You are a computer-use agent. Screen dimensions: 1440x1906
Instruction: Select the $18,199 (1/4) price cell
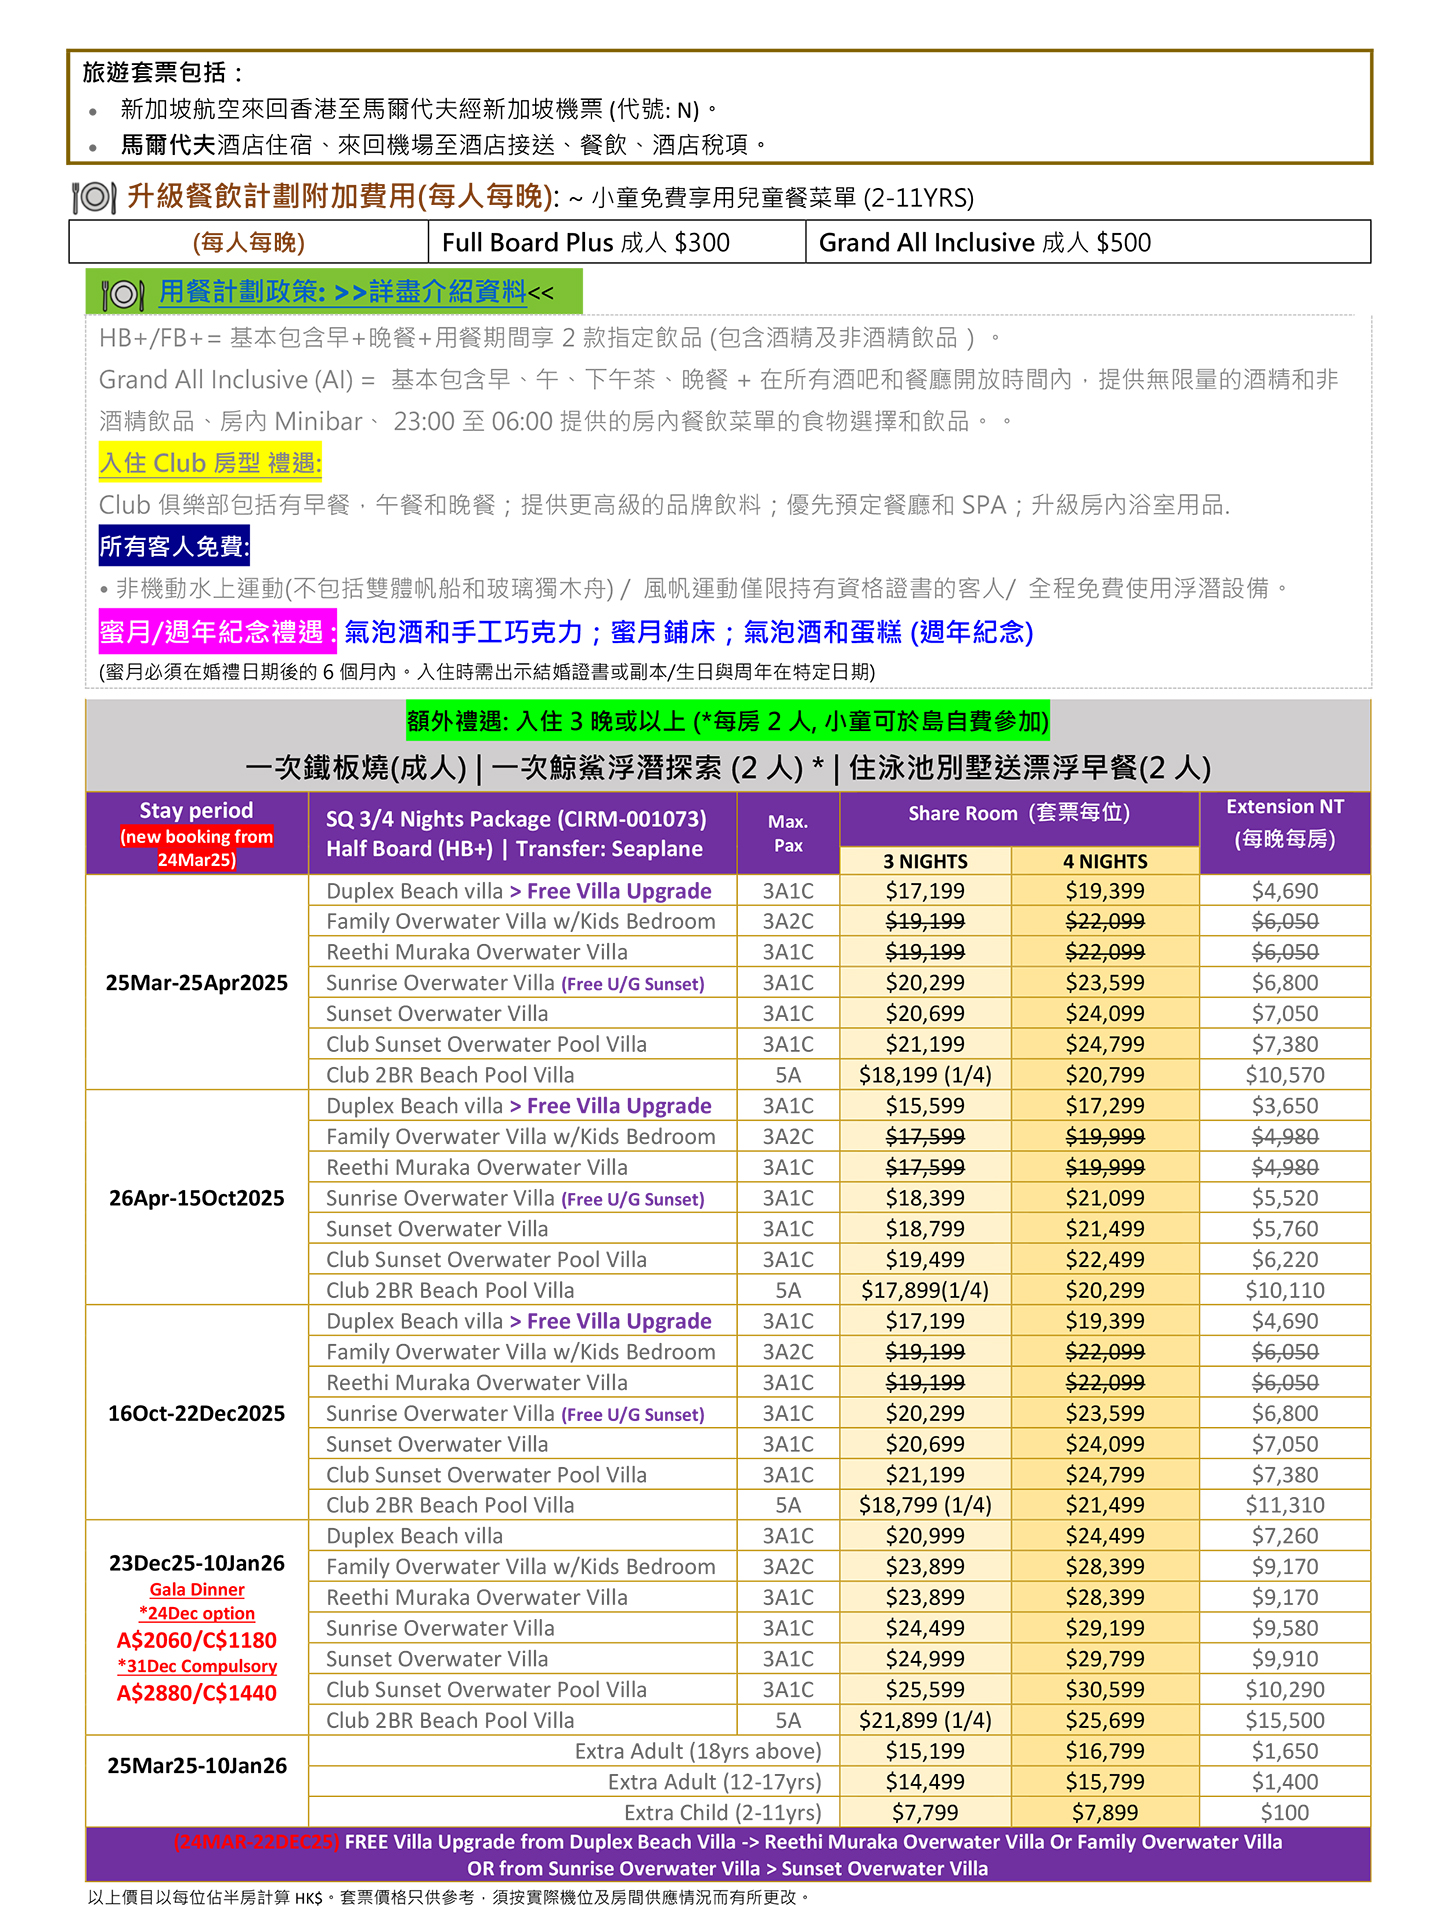[x=925, y=1075]
